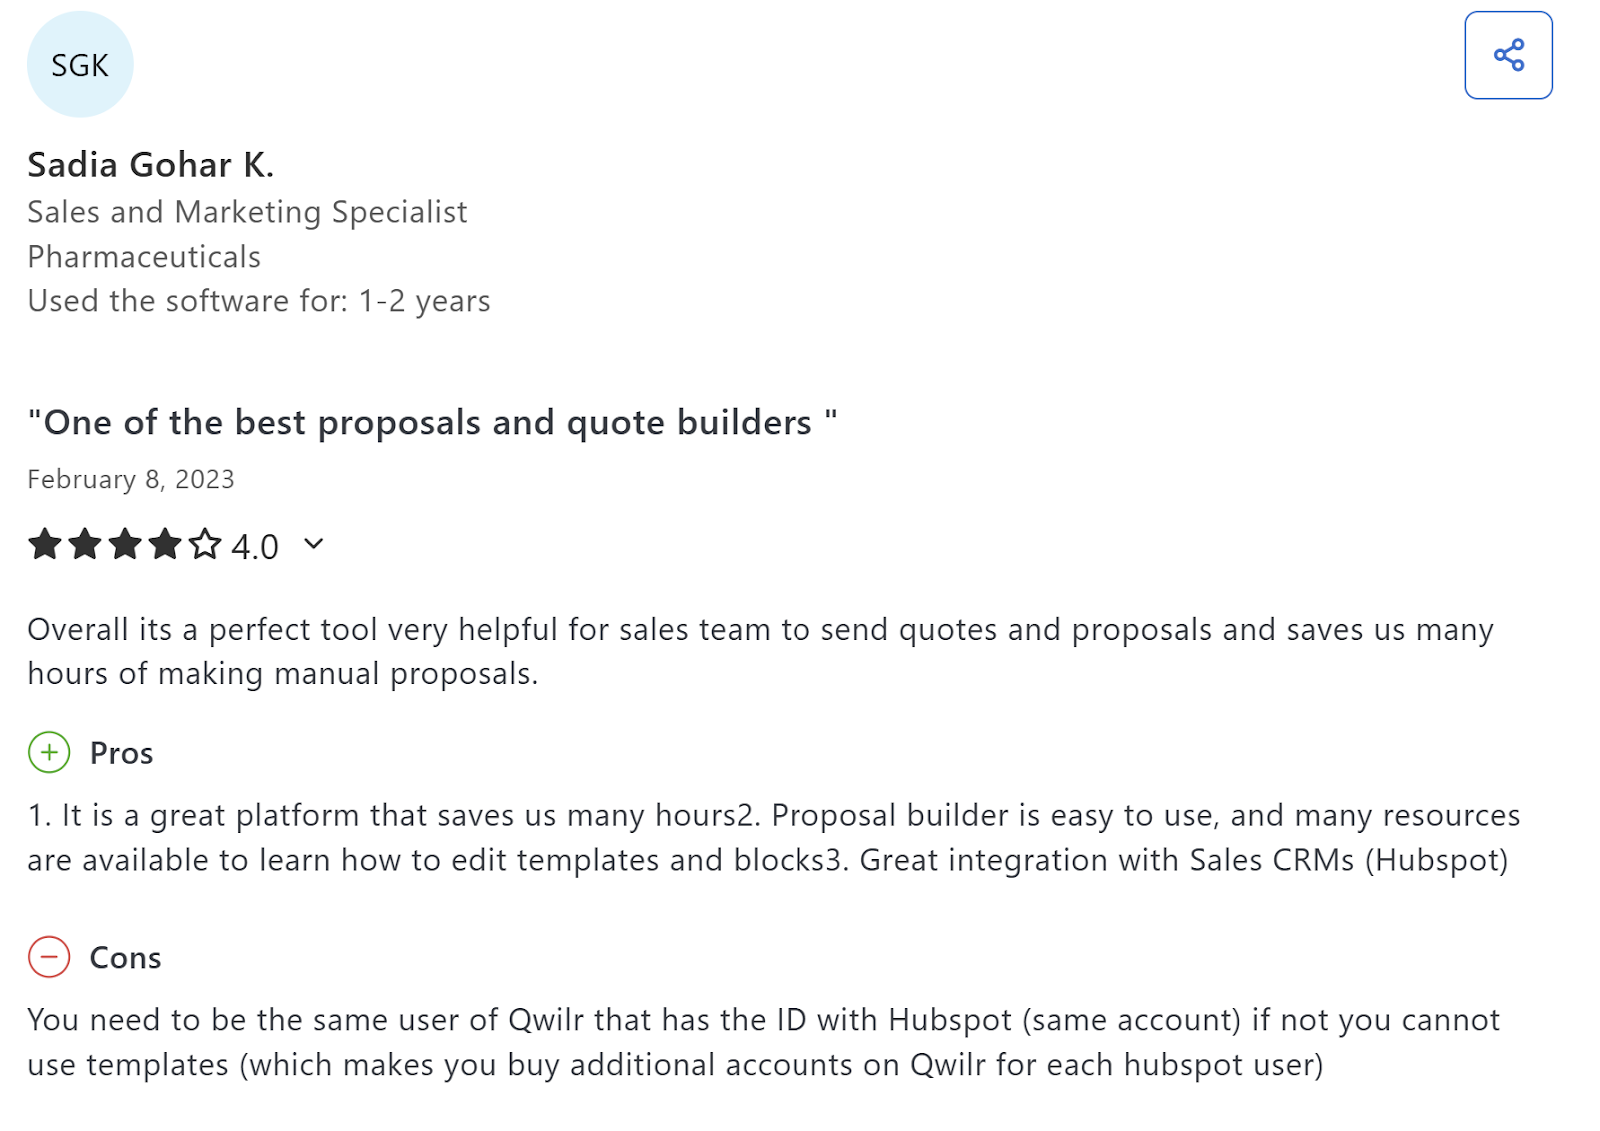
Task: Click the Pharmaceuticals industry text
Action: 144,257
